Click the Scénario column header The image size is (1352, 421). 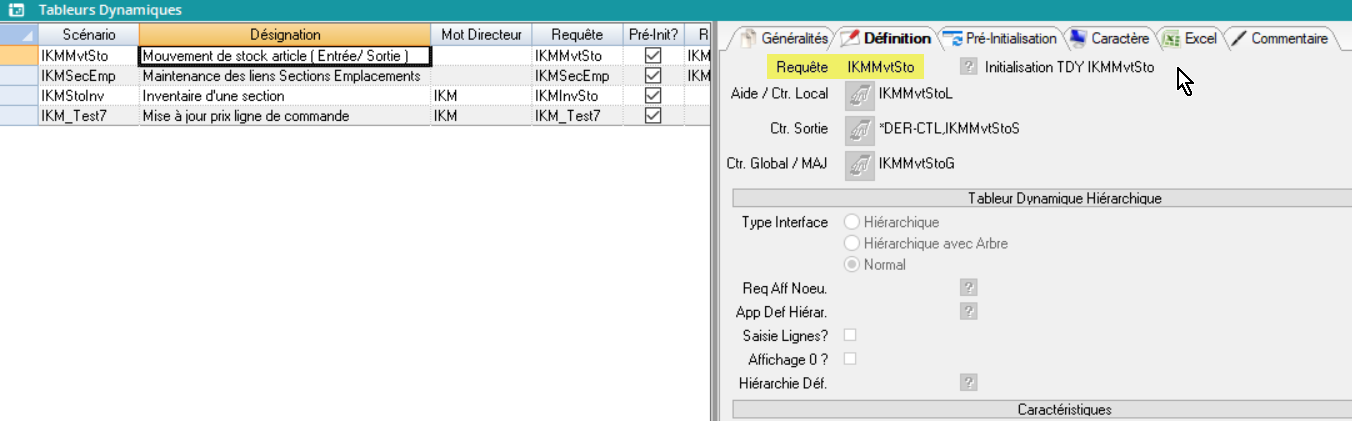tap(88, 35)
